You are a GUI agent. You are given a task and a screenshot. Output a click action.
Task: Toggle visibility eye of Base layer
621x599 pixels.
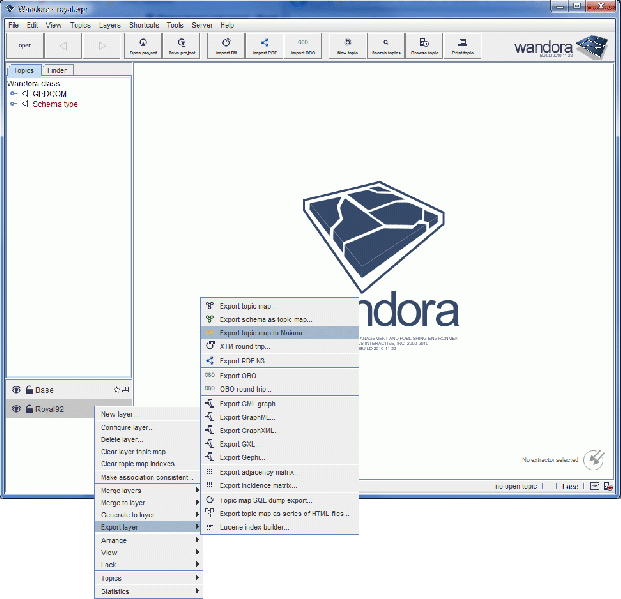click(16, 389)
